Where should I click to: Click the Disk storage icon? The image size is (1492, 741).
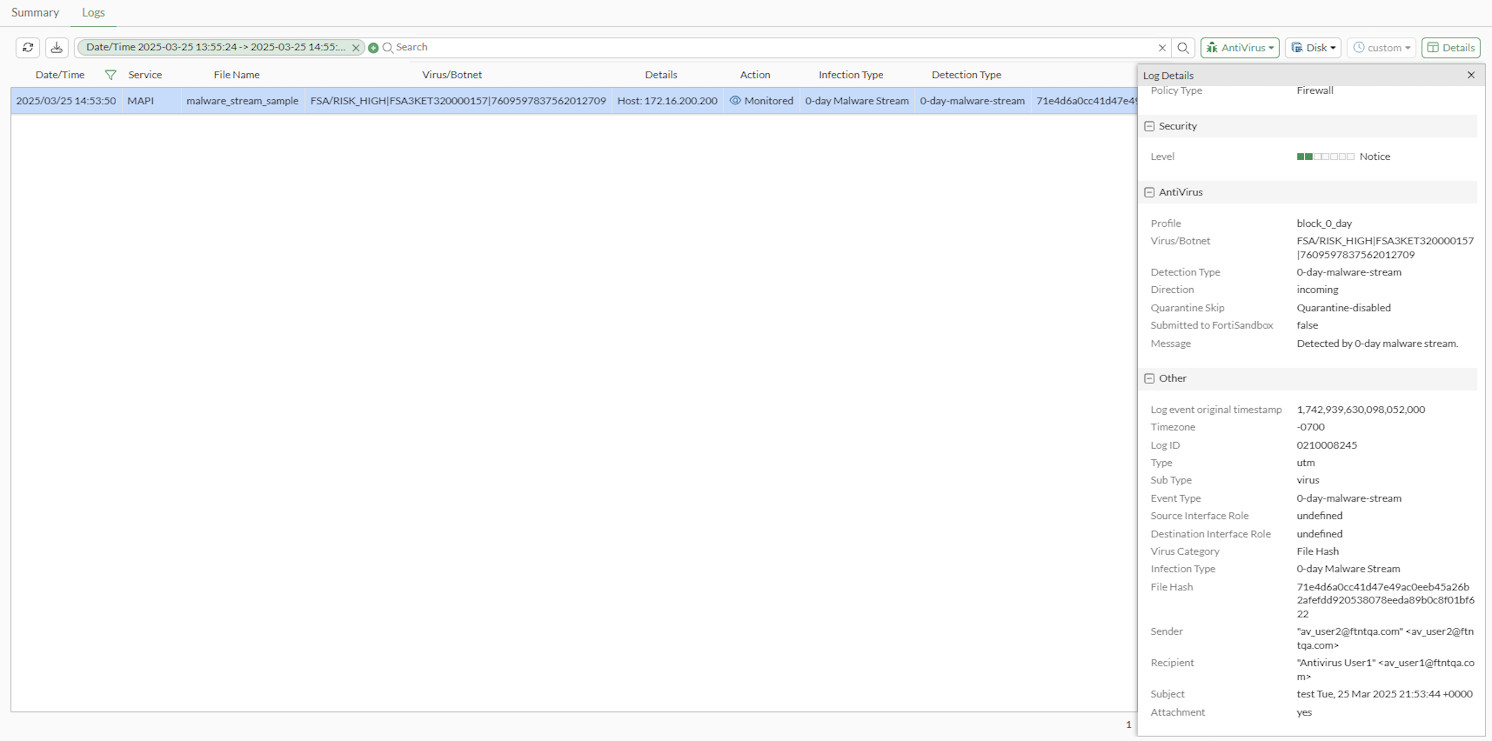1299,47
